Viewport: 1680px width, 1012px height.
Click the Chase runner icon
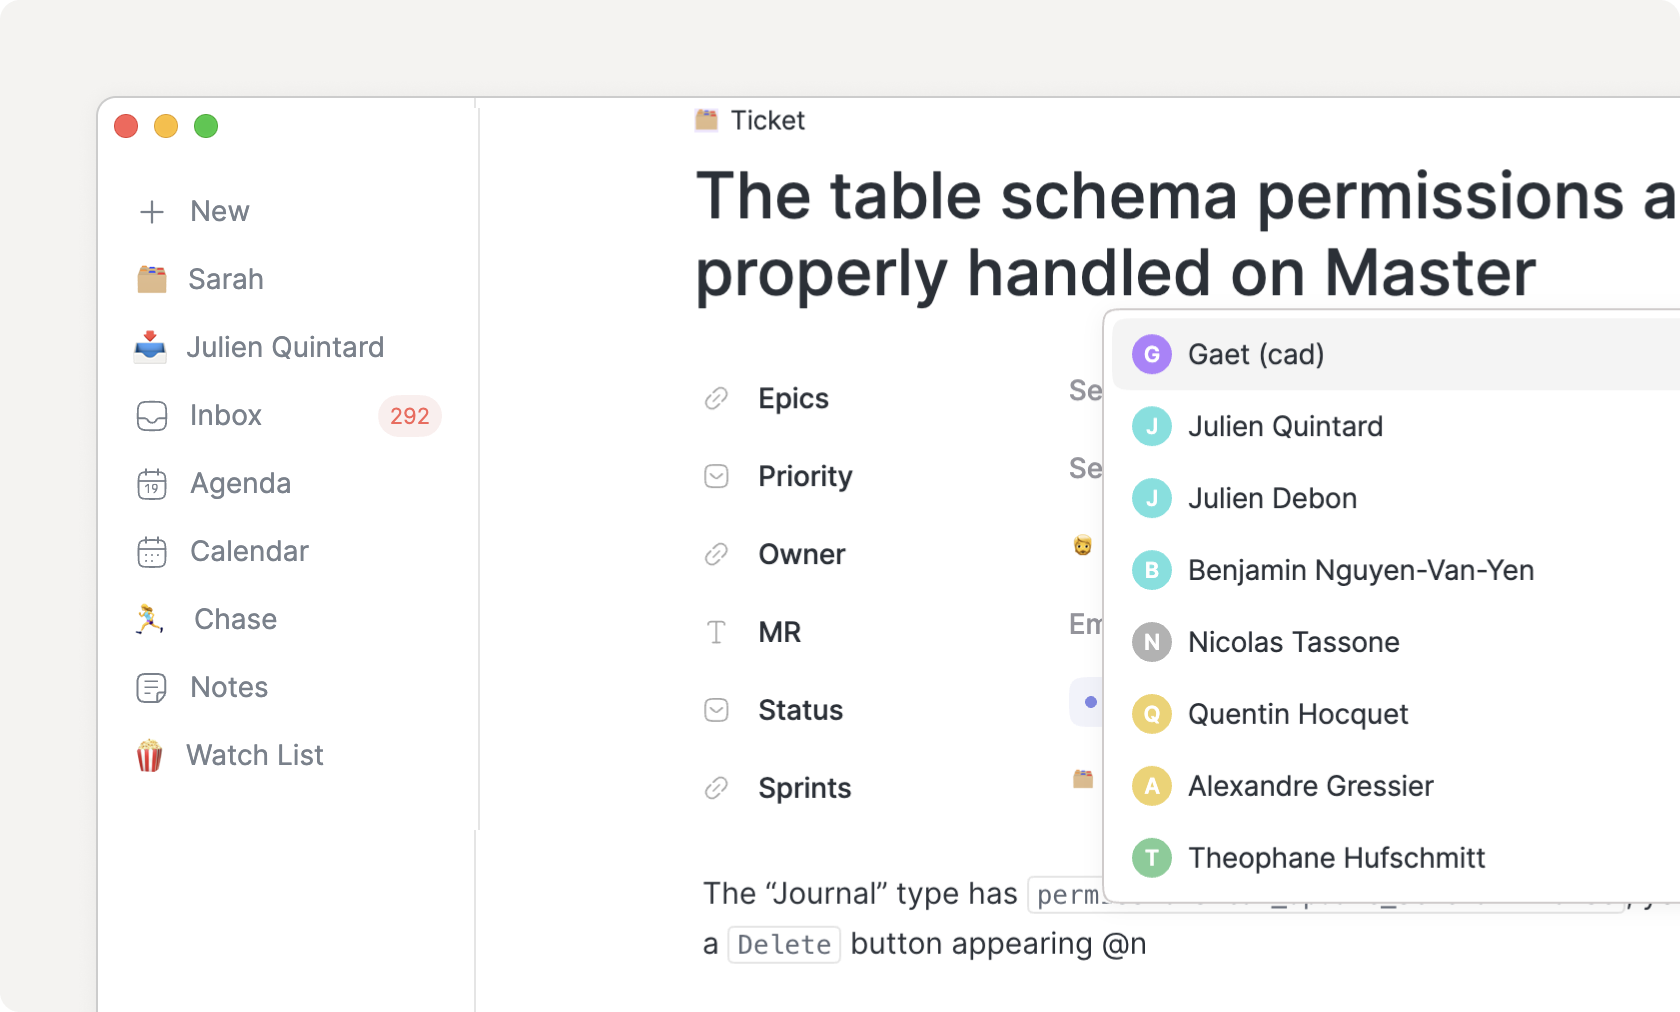pos(150,620)
